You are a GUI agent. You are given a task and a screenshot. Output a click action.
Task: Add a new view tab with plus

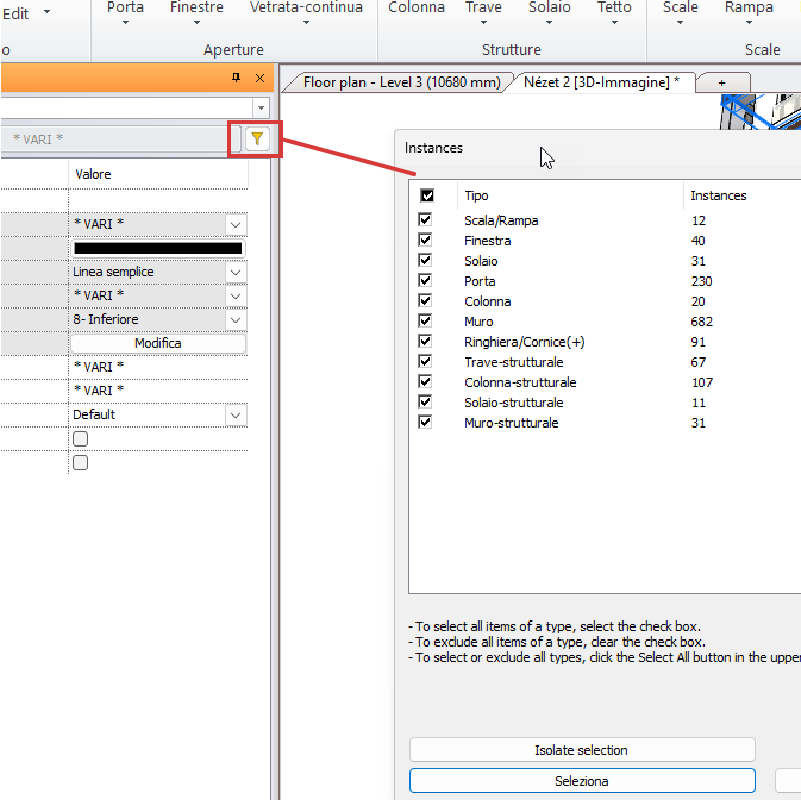[x=721, y=82]
